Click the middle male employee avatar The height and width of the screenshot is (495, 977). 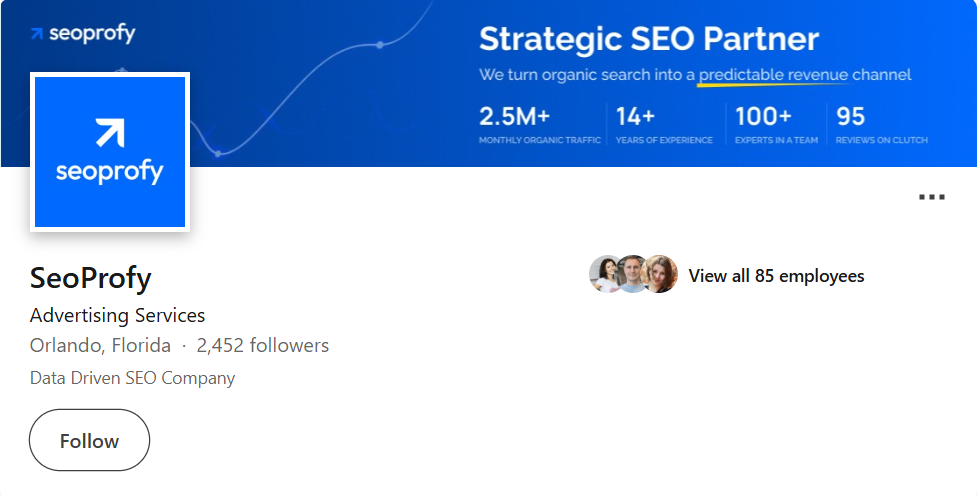point(632,274)
